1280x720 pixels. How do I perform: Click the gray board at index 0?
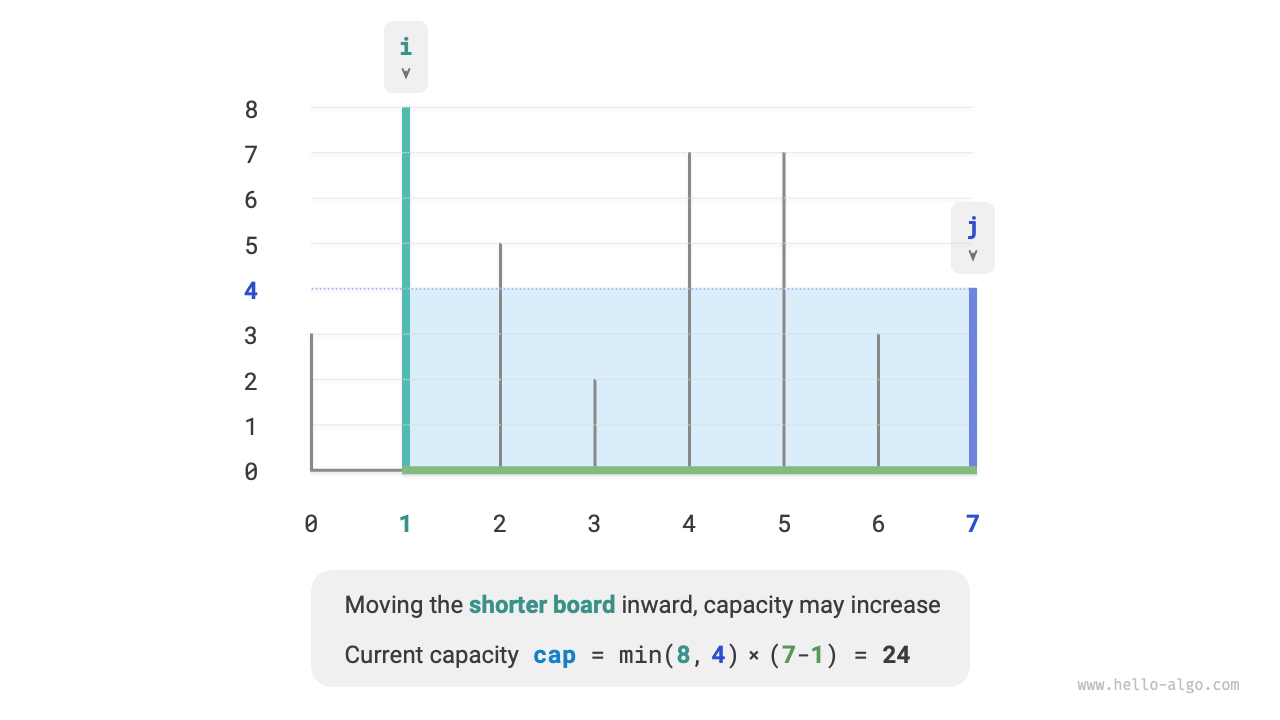pos(312,400)
